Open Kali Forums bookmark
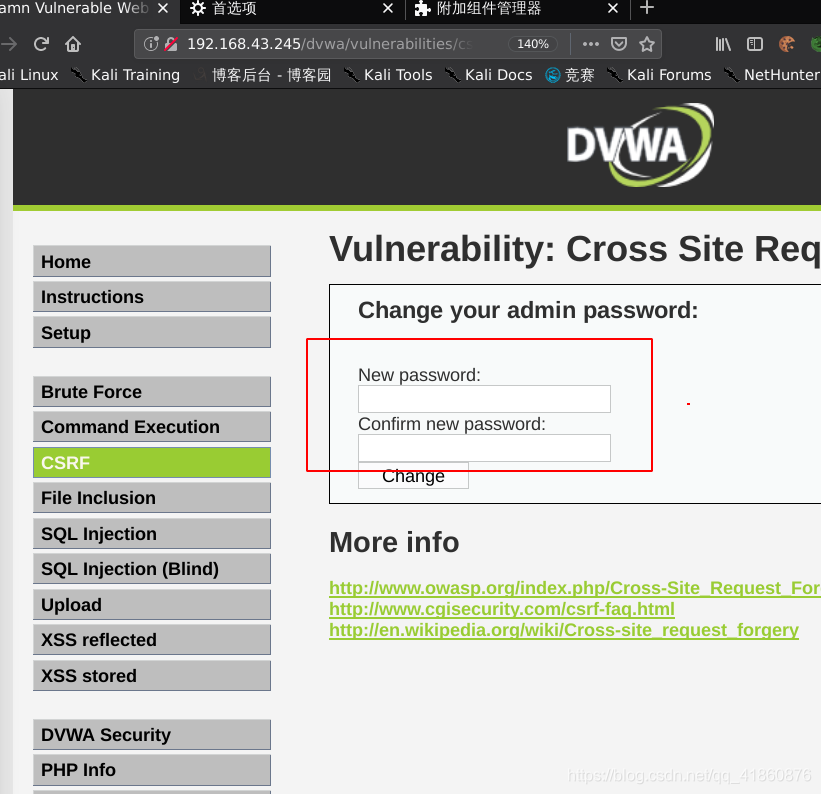The image size is (821, 794). click(660, 75)
